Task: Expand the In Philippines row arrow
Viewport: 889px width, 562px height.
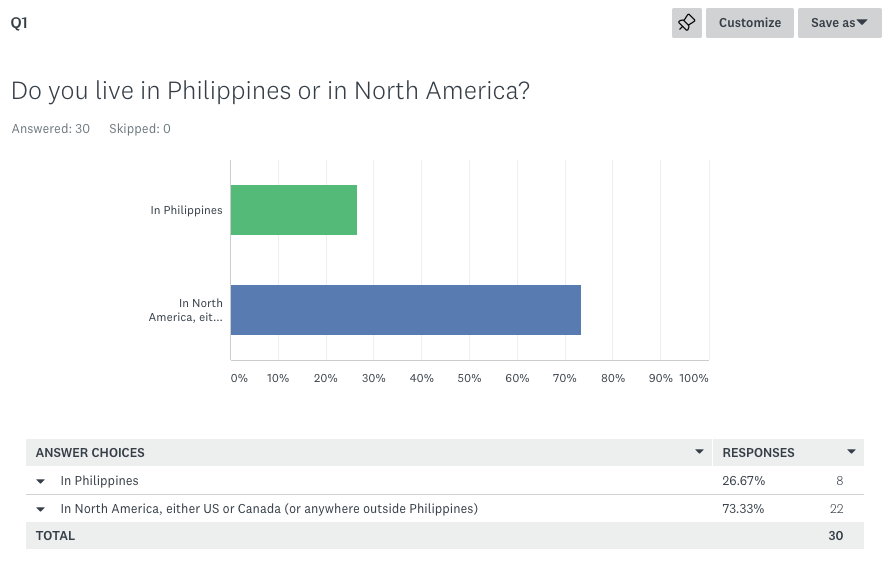Action: pos(40,481)
